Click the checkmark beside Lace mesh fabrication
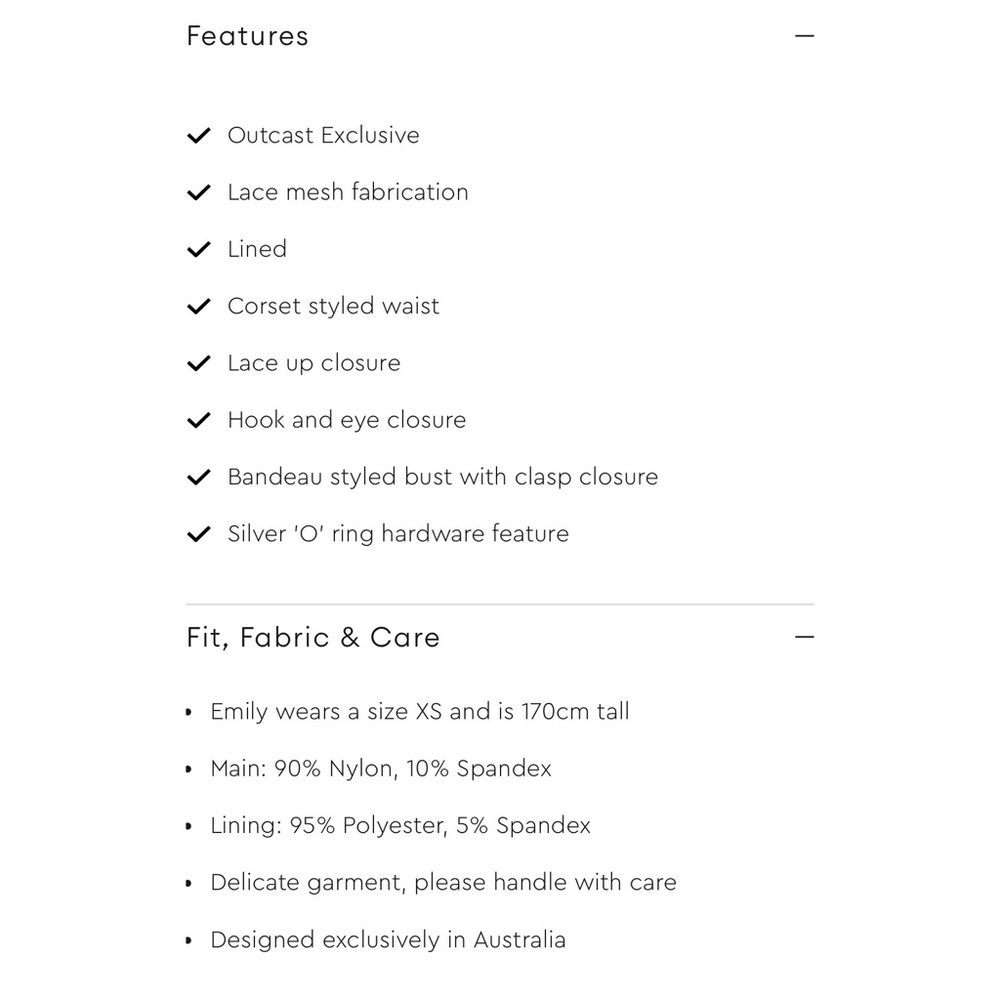This screenshot has width=1000, height=1000. coord(198,192)
